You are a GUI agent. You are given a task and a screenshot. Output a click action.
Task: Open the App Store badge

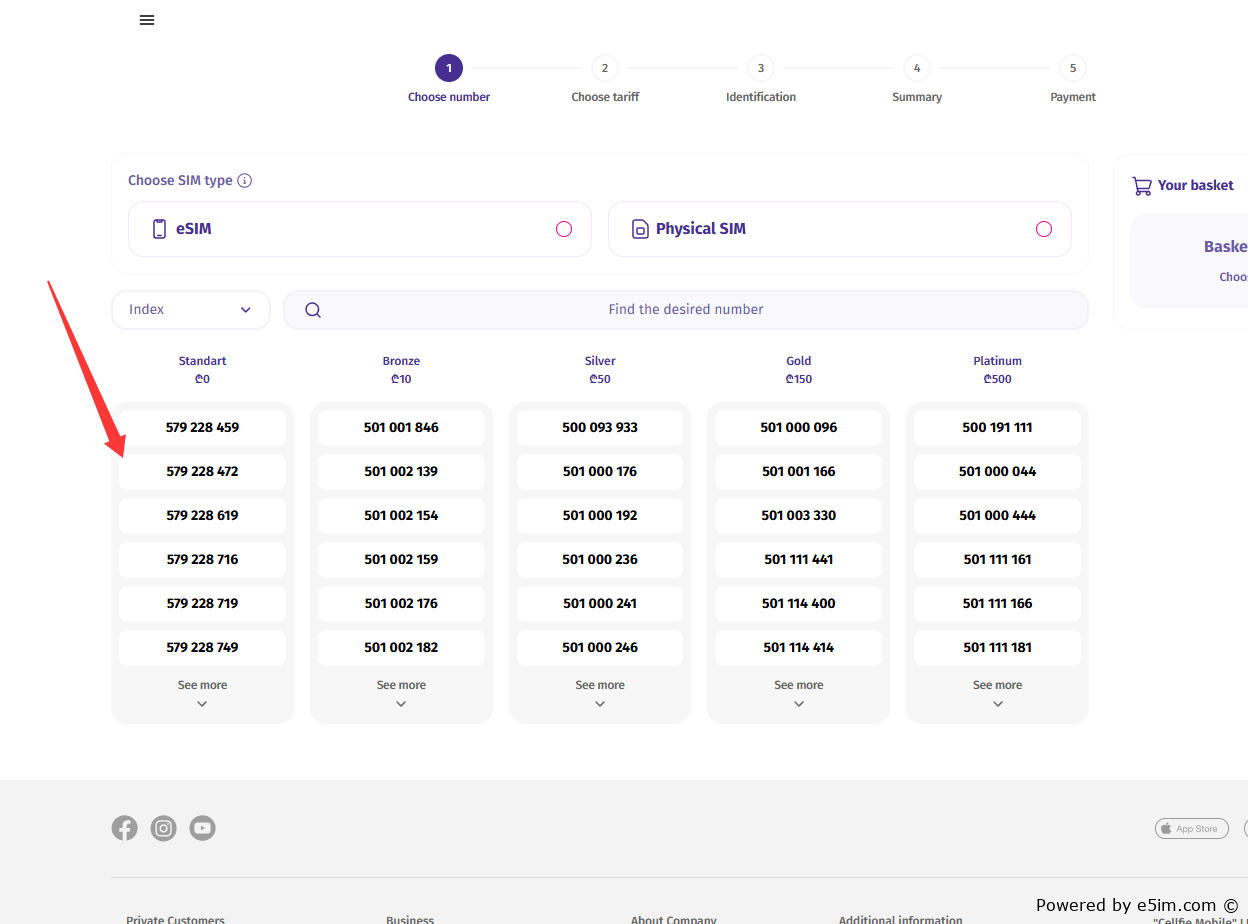pyautogui.click(x=1192, y=828)
